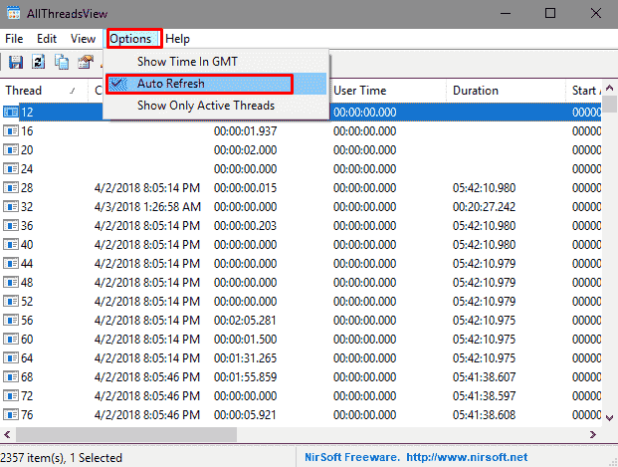618x467 pixels.
Task: Sort by the Duration column header
Action: [x=506, y=91]
